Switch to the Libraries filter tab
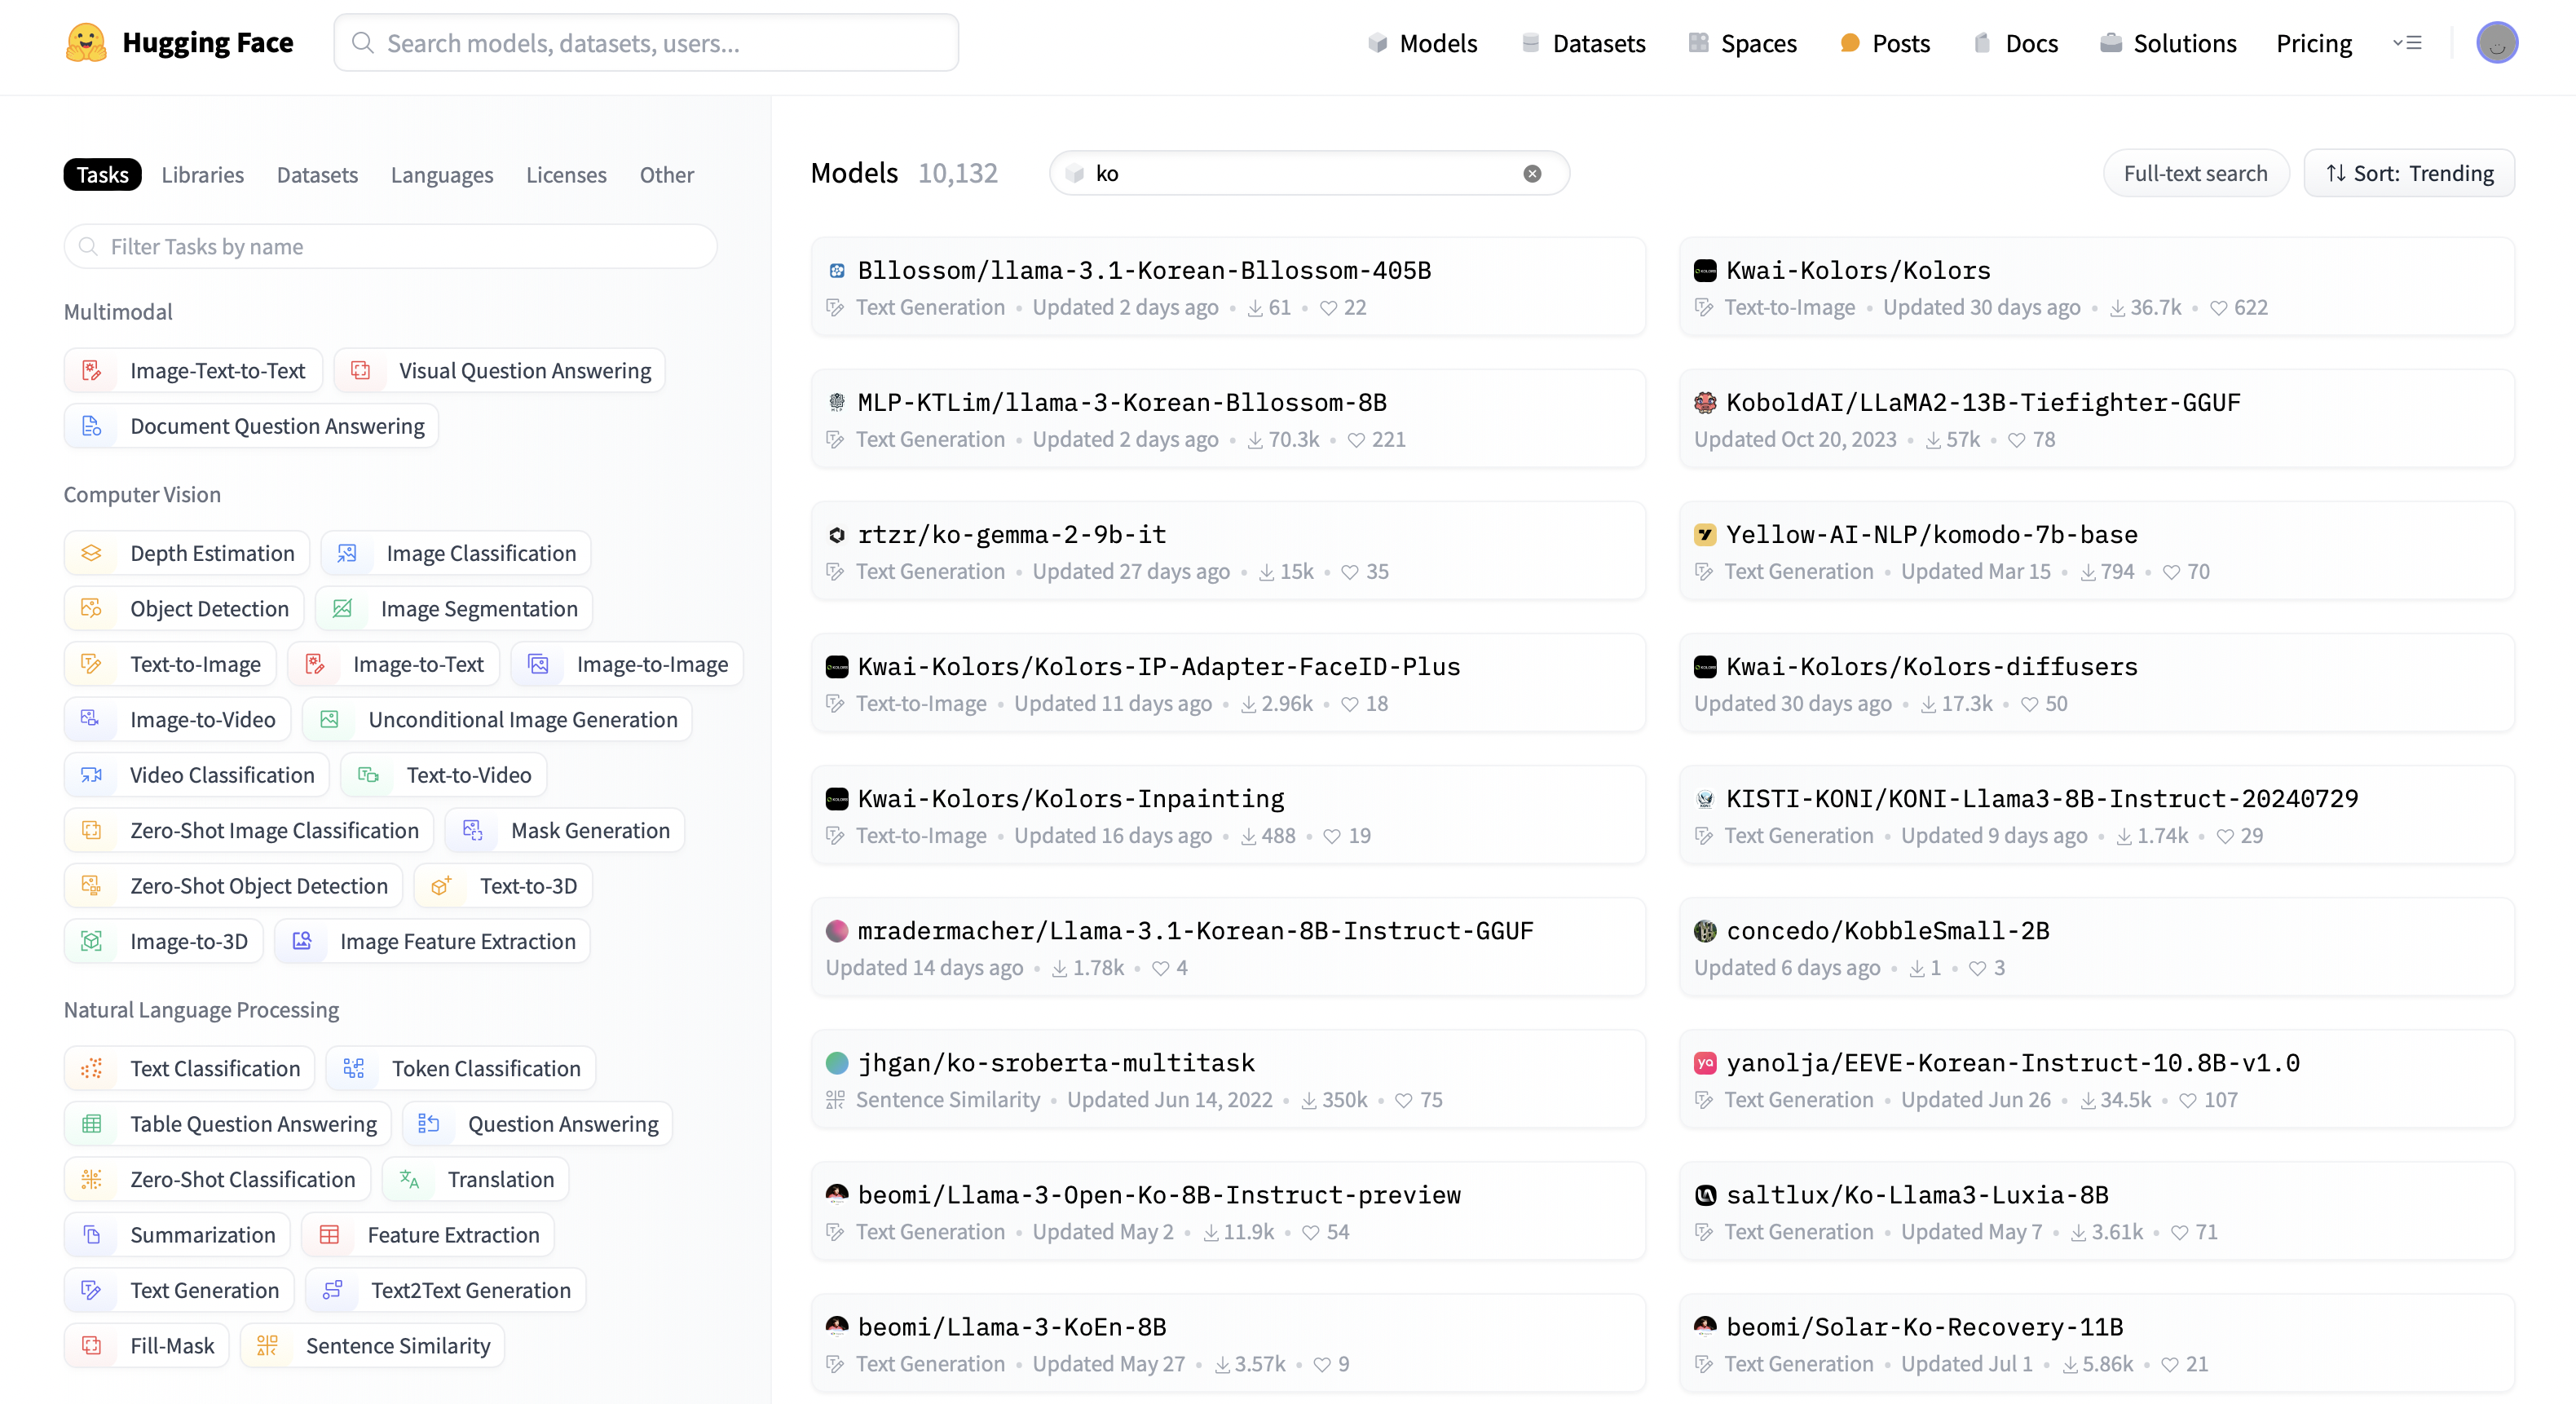The width and height of the screenshot is (2576, 1404). tap(202, 175)
